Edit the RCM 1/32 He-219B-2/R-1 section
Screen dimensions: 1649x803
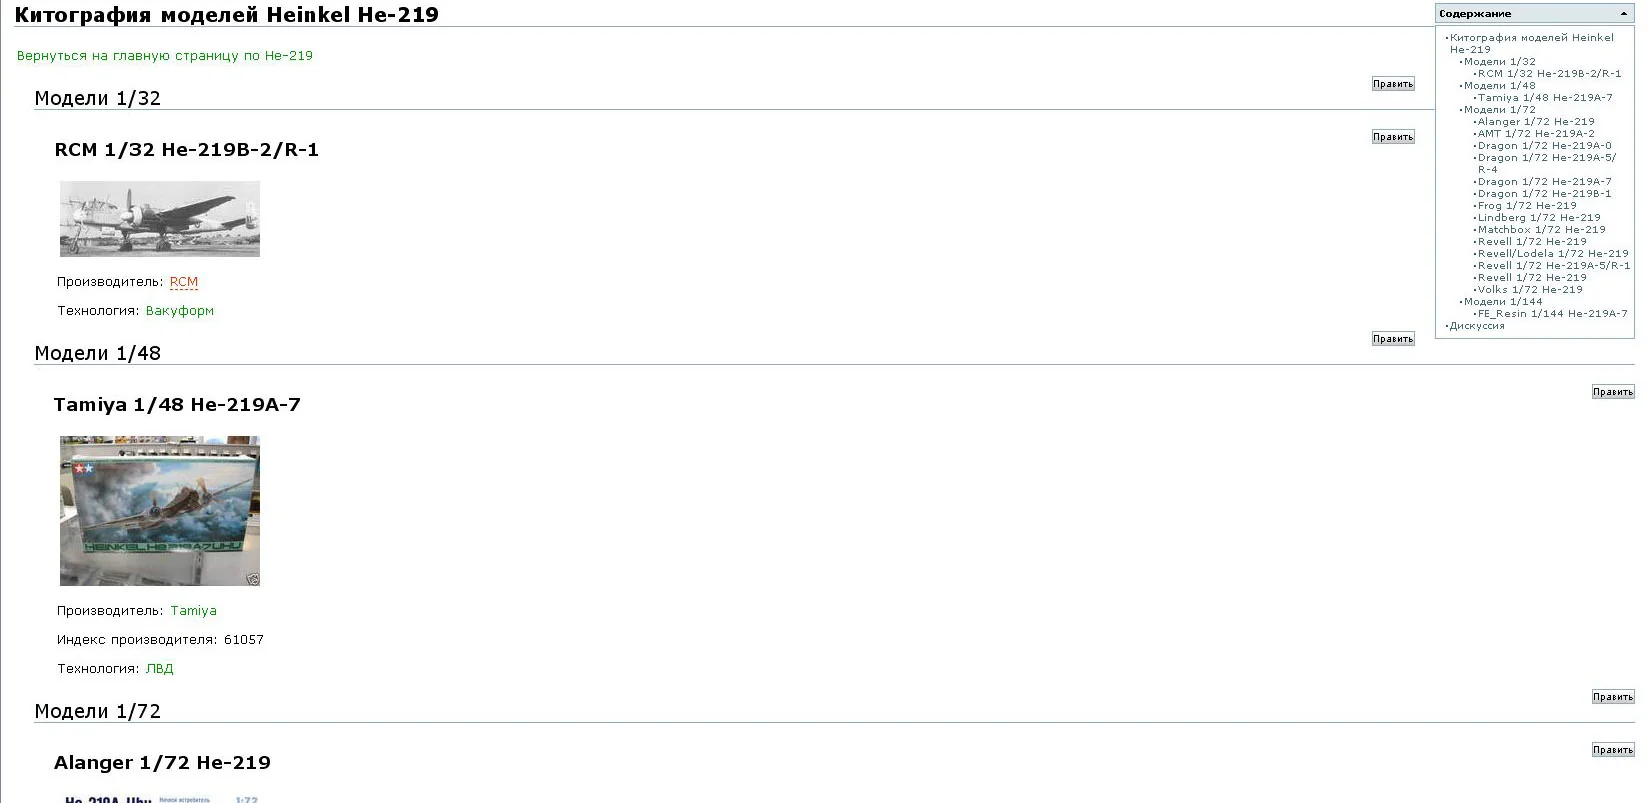tap(1392, 137)
